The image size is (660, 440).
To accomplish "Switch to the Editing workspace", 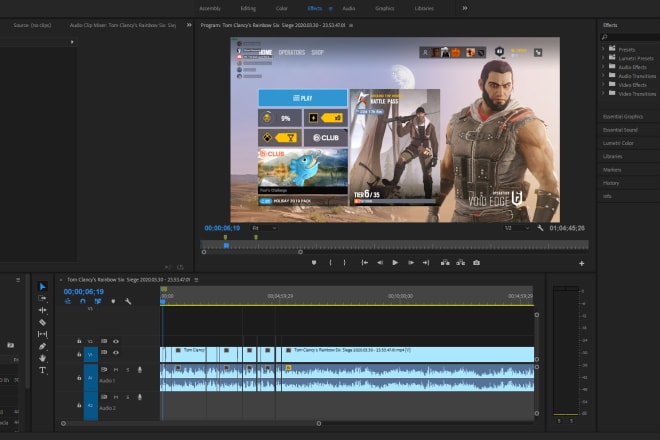I will tap(248, 8).
